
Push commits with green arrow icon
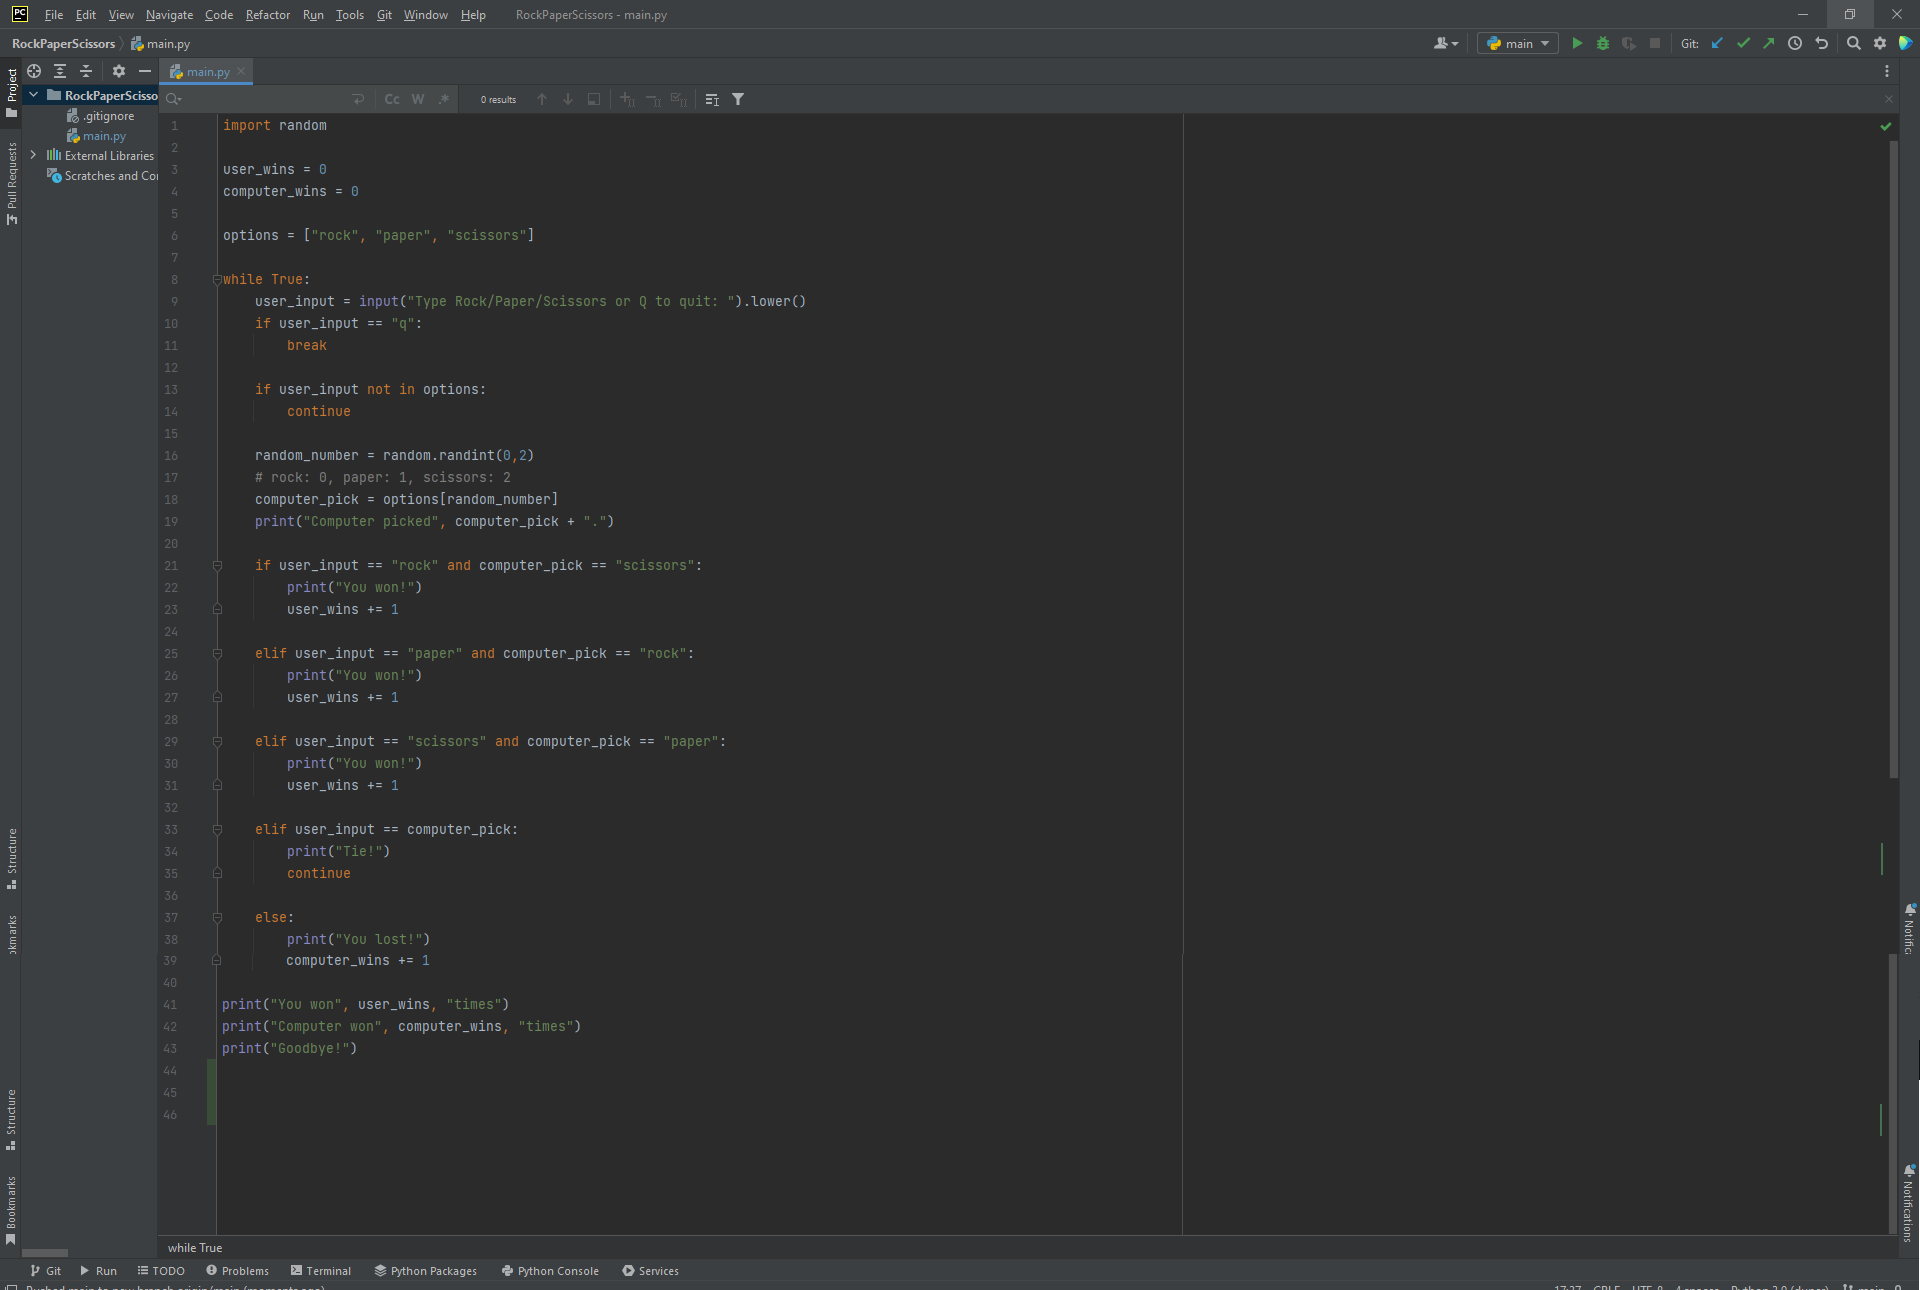pos(1769,43)
